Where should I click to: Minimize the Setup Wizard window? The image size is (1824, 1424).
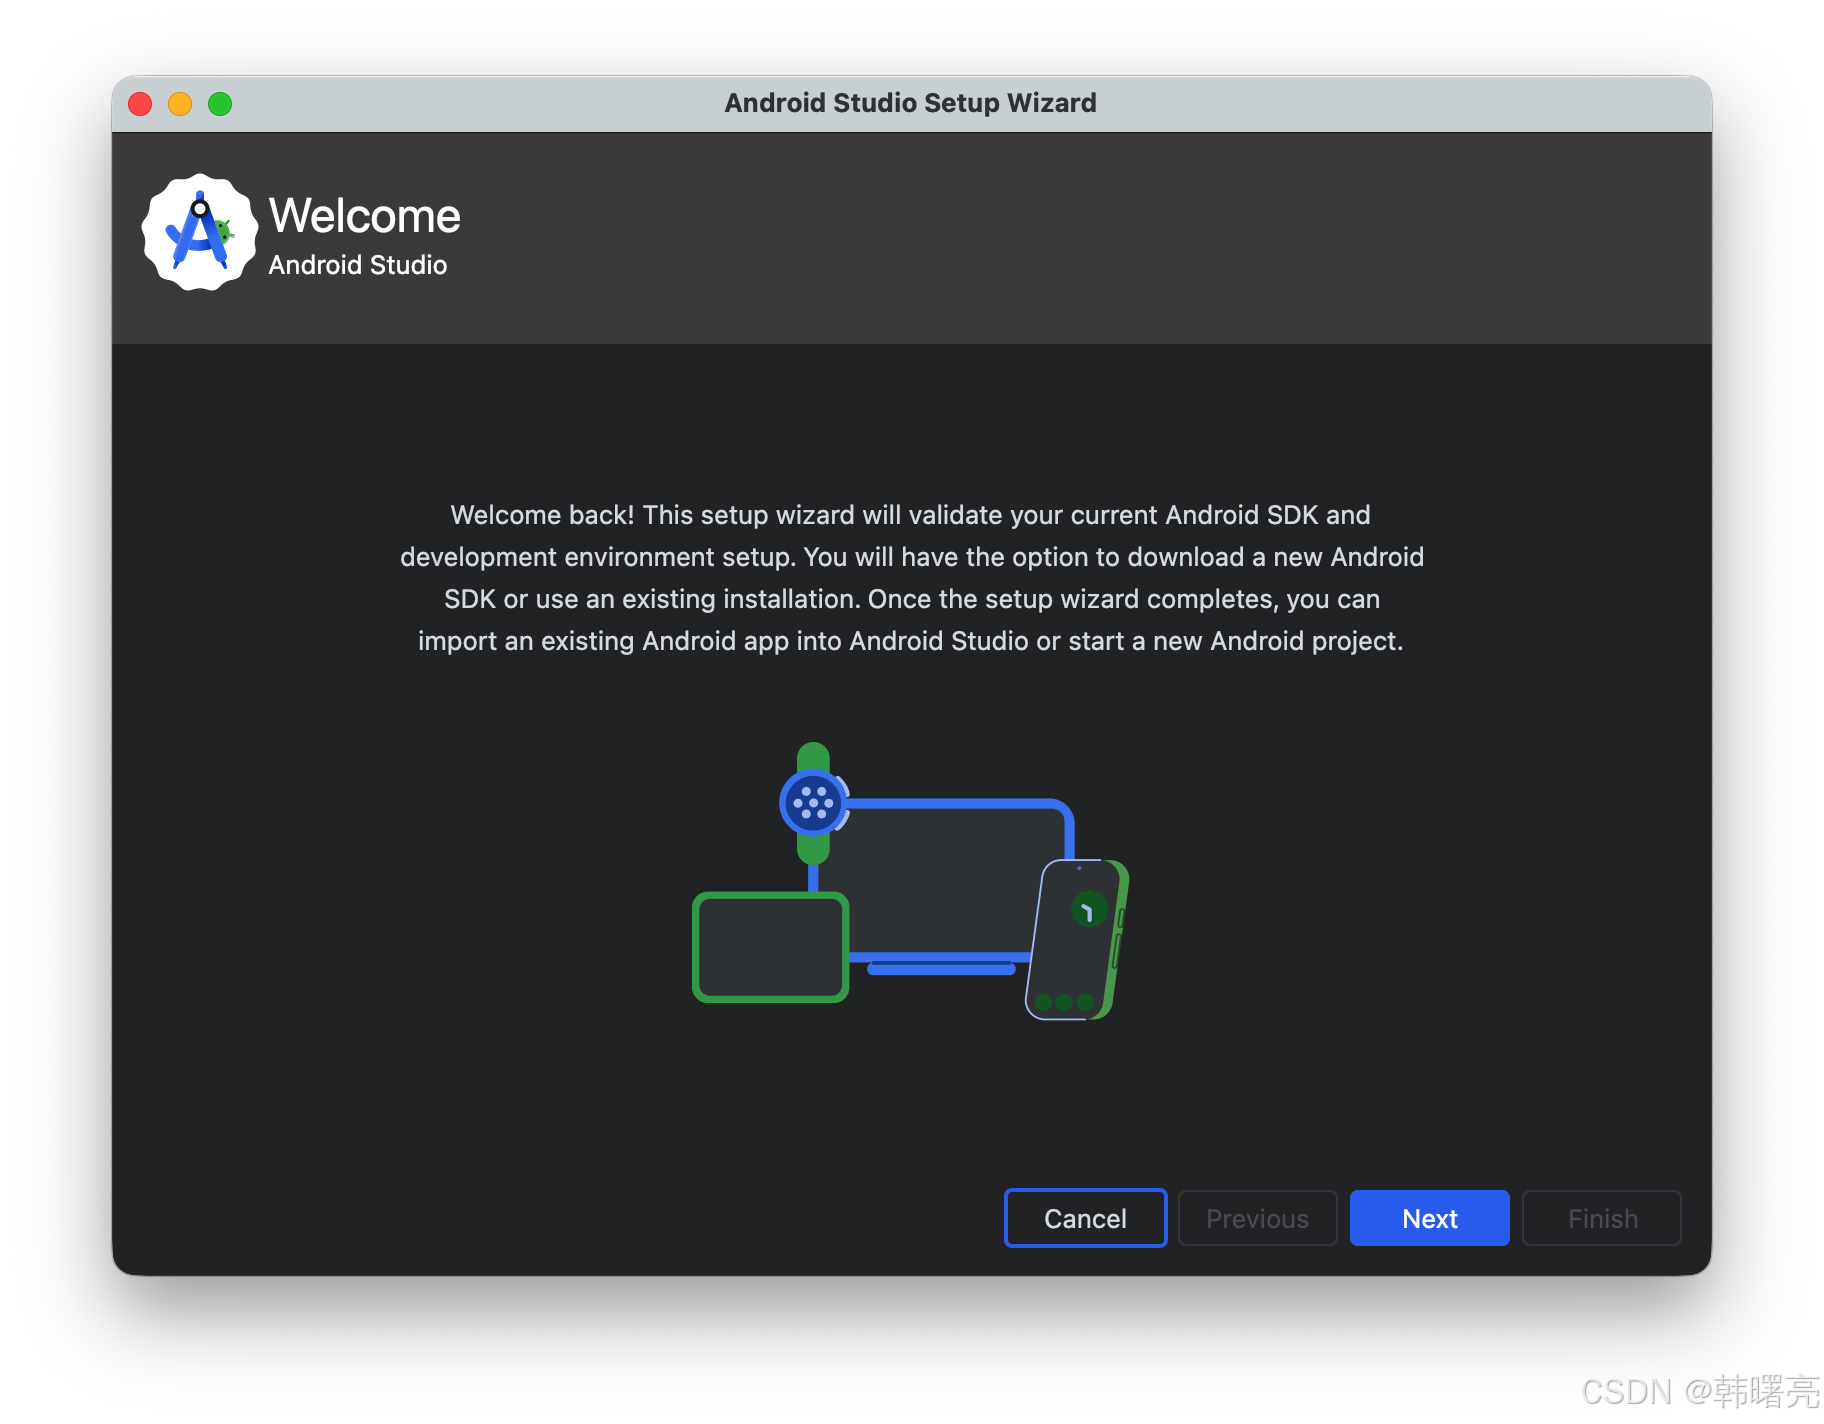click(180, 104)
